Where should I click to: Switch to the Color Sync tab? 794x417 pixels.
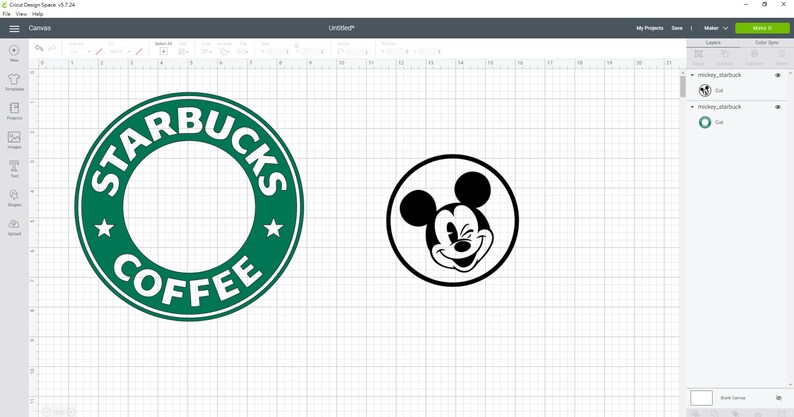point(767,43)
